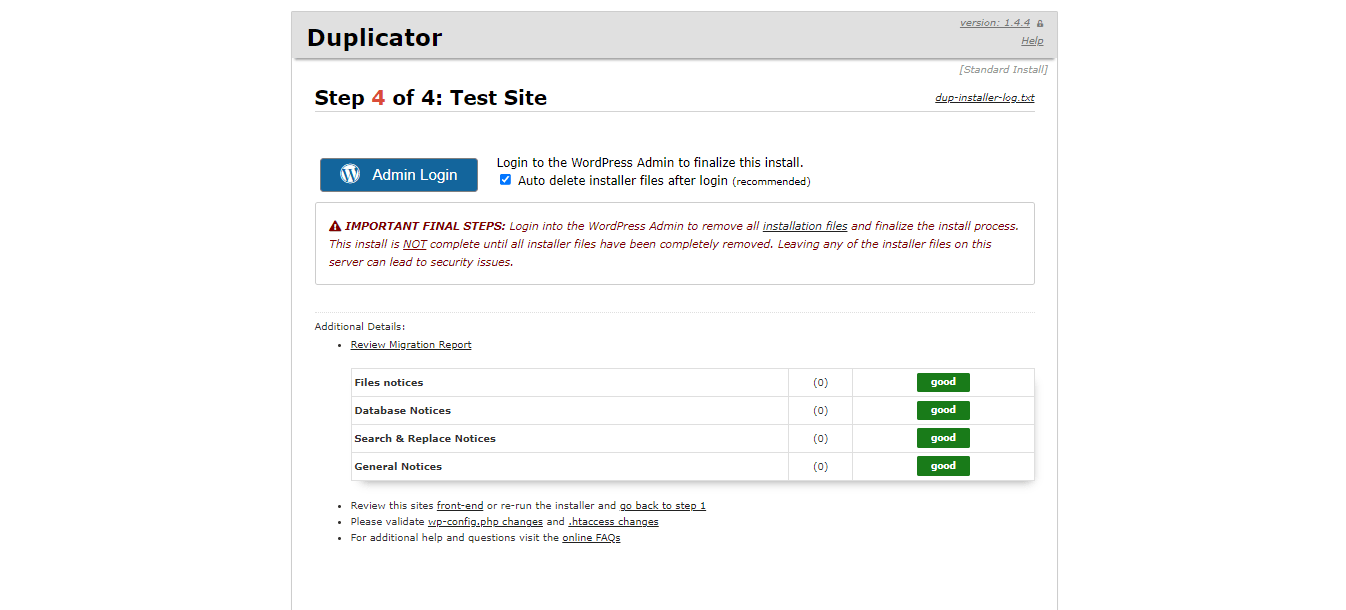
Task: Click (0) count for Search & Replace Notices
Action: click(820, 439)
